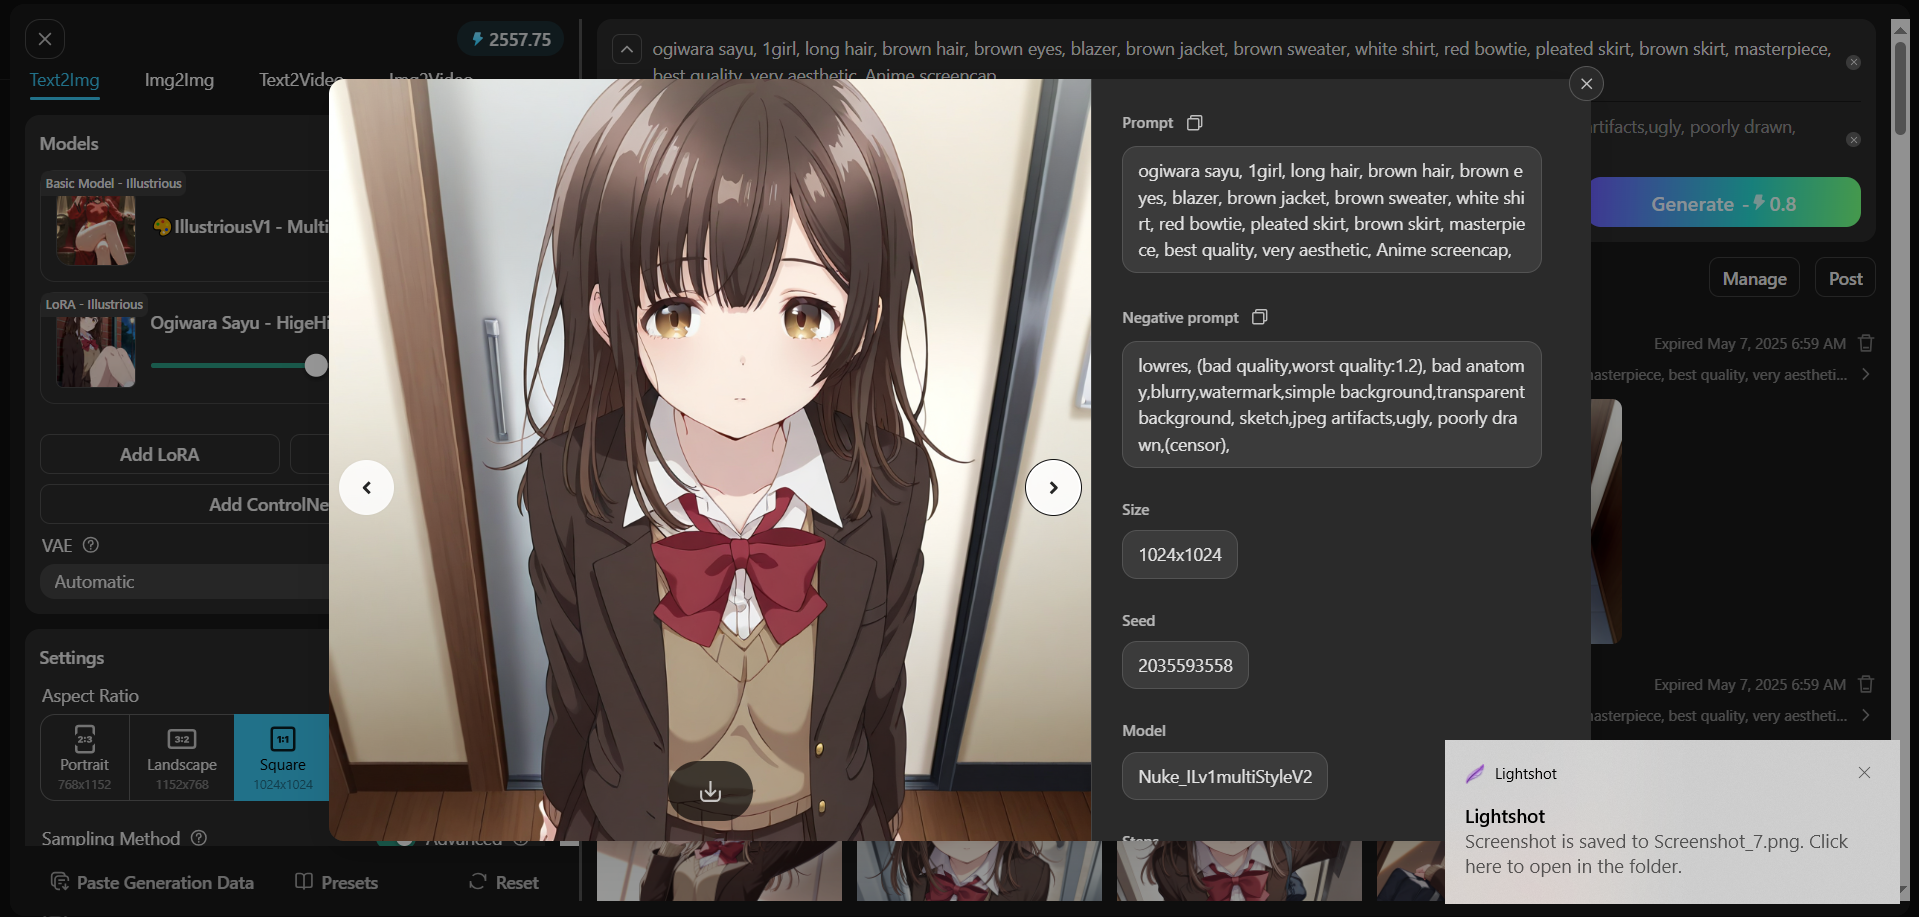This screenshot has width=1919, height=917.
Task: Close the image preview dialog
Action: coord(1586,83)
